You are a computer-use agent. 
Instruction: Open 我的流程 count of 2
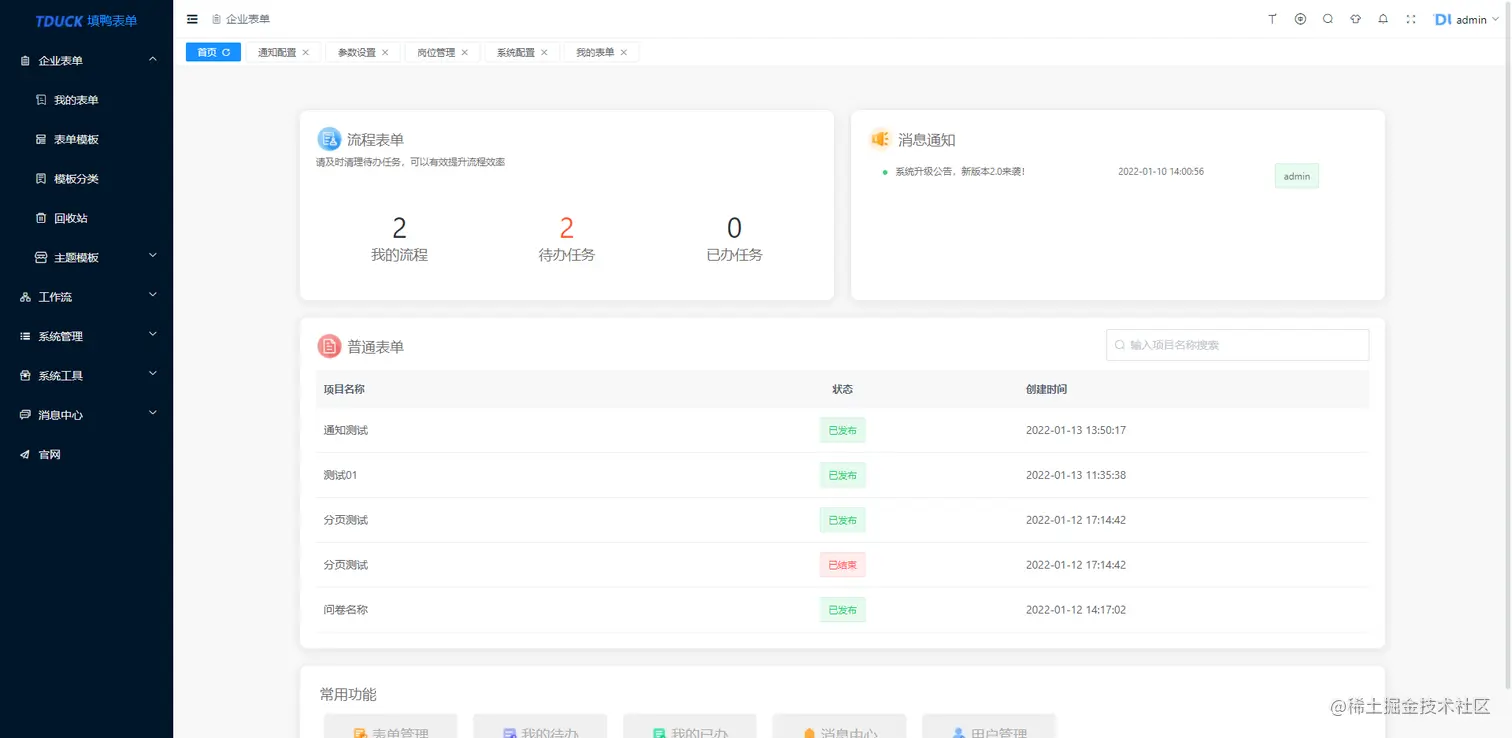pyautogui.click(x=399, y=228)
